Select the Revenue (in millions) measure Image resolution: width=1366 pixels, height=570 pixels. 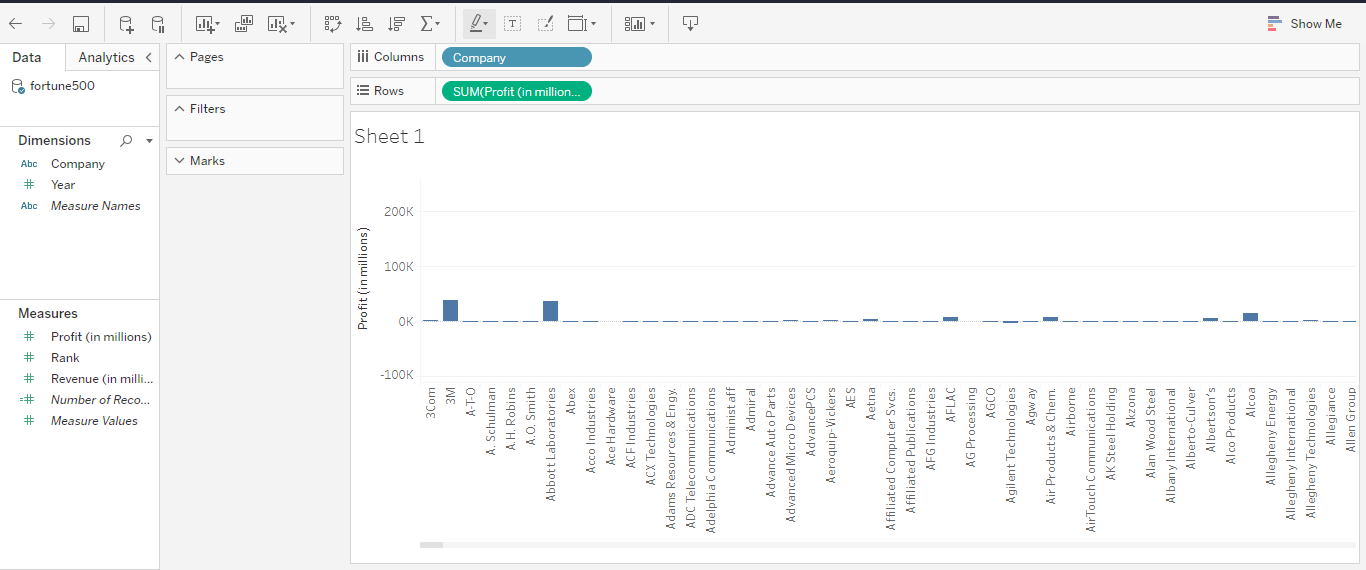coord(102,379)
